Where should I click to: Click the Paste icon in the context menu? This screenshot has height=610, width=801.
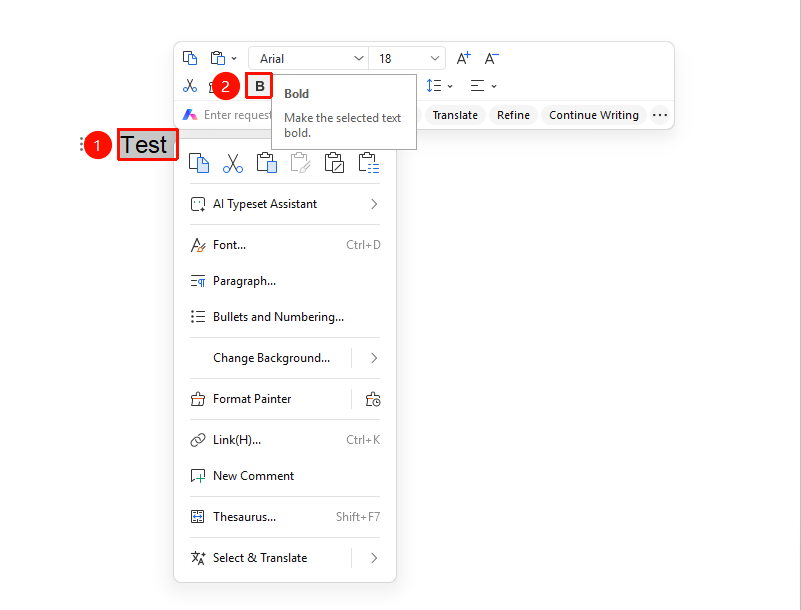point(267,163)
